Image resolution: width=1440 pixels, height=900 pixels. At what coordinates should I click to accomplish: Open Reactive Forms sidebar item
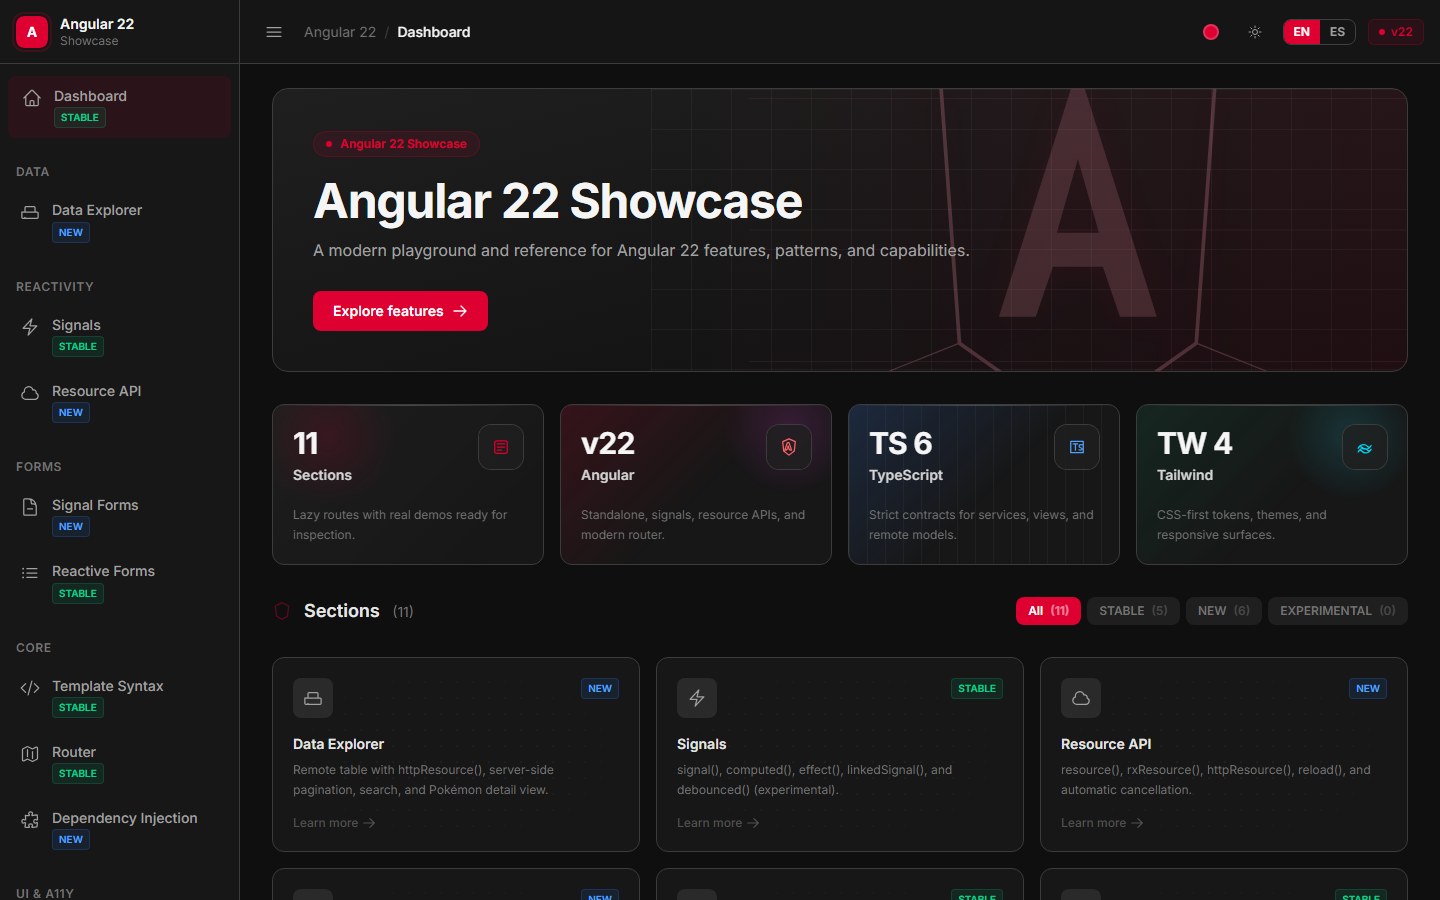pyautogui.click(x=119, y=581)
